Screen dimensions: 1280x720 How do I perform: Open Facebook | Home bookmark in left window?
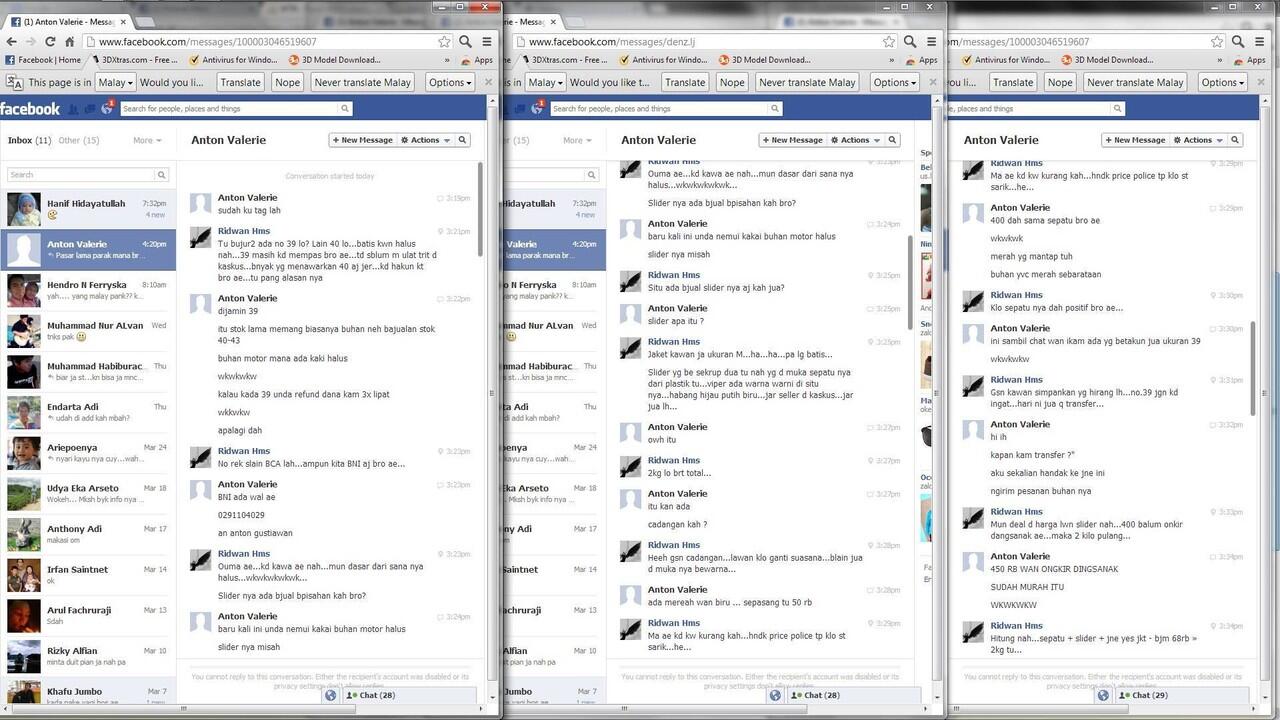tap(42, 60)
